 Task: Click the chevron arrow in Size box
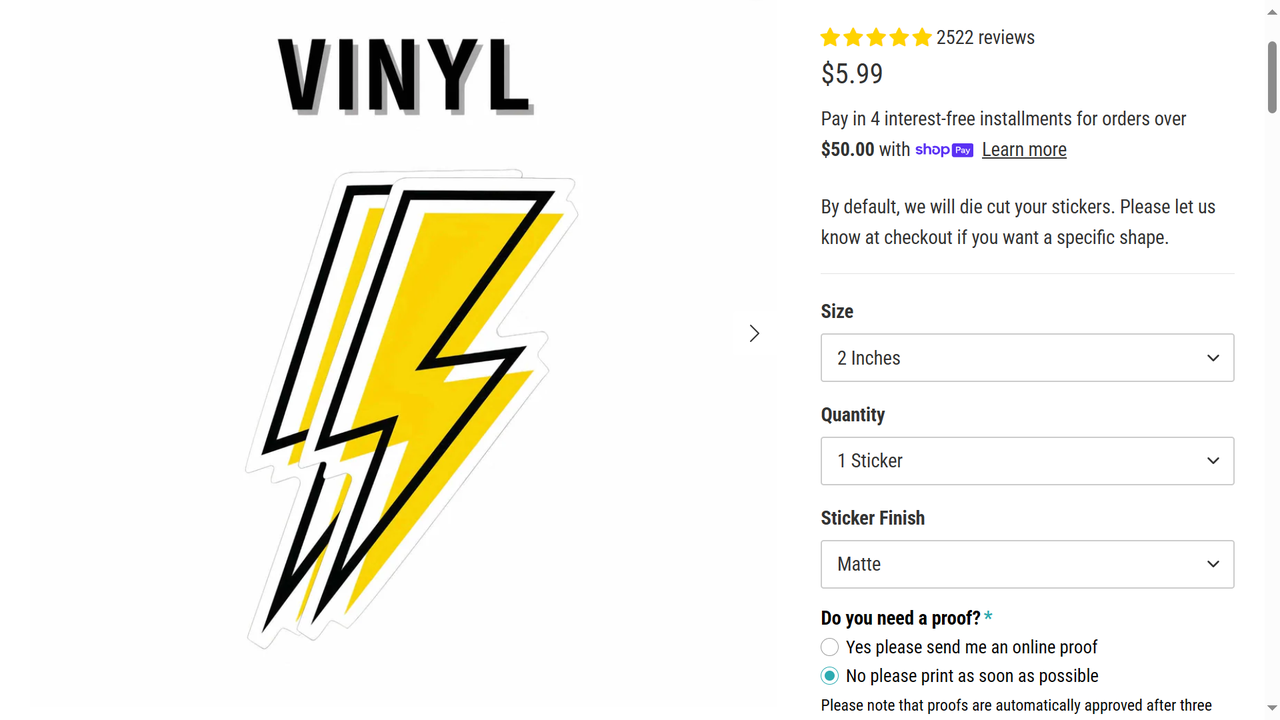point(1213,358)
